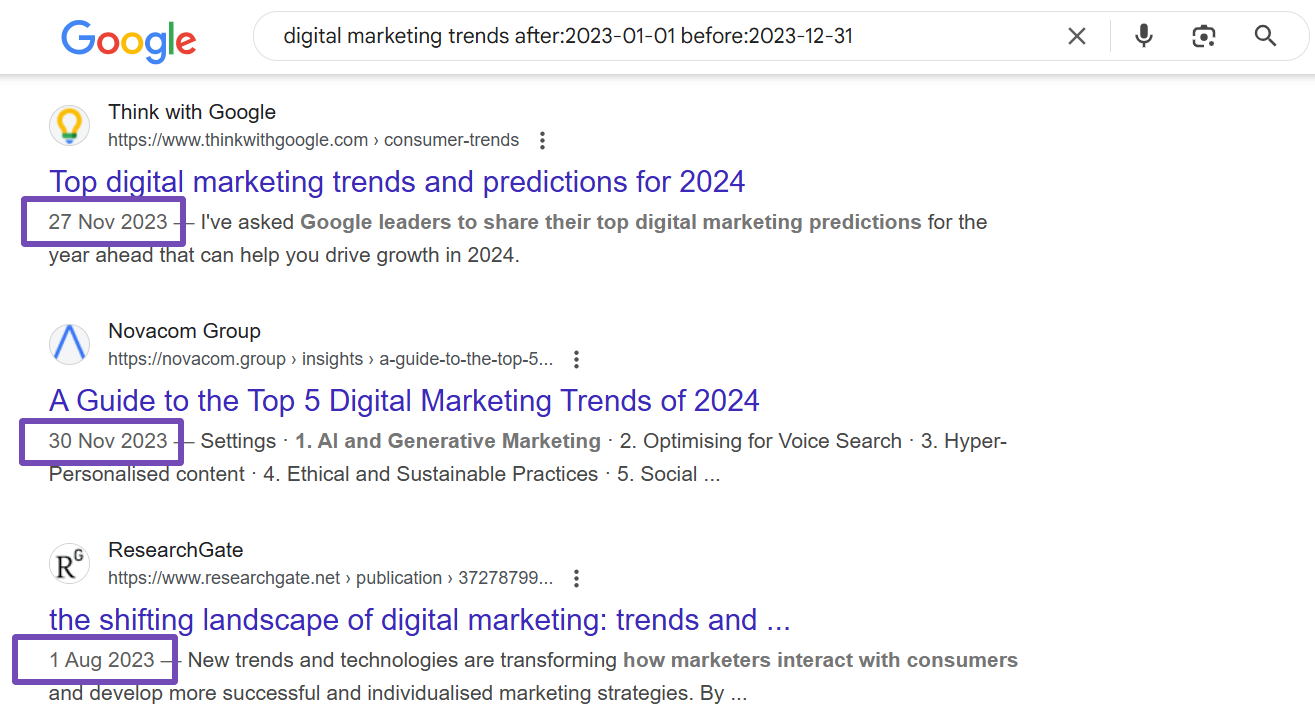Image resolution: width=1315 pixels, height=726 pixels.
Task: Click the Novacom Group site name
Action: (184, 331)
